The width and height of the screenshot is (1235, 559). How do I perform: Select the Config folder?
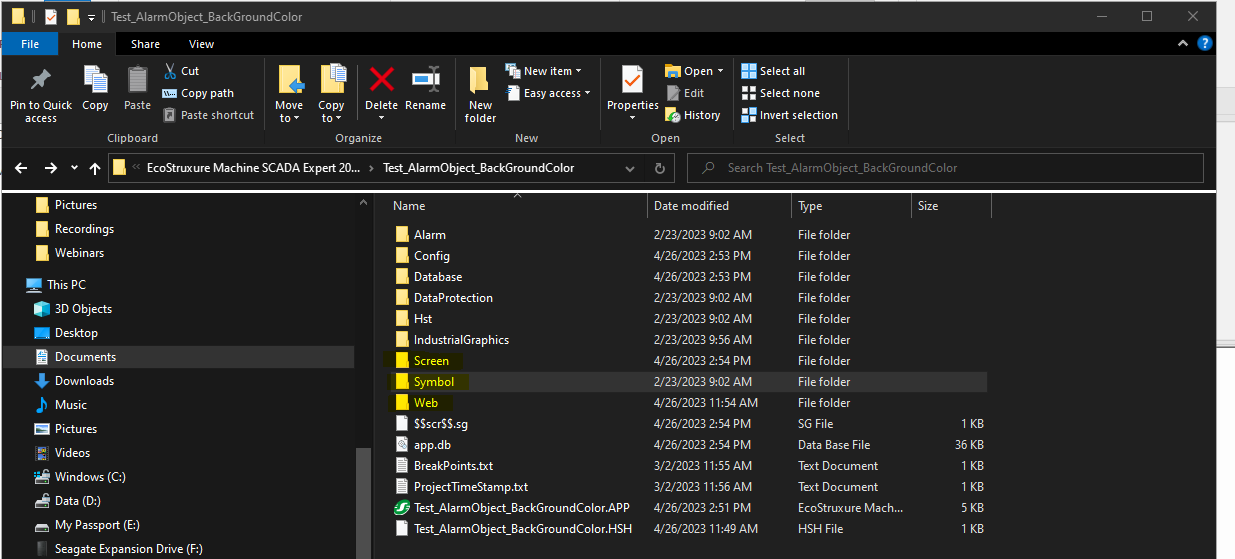[x=432, y=256]
